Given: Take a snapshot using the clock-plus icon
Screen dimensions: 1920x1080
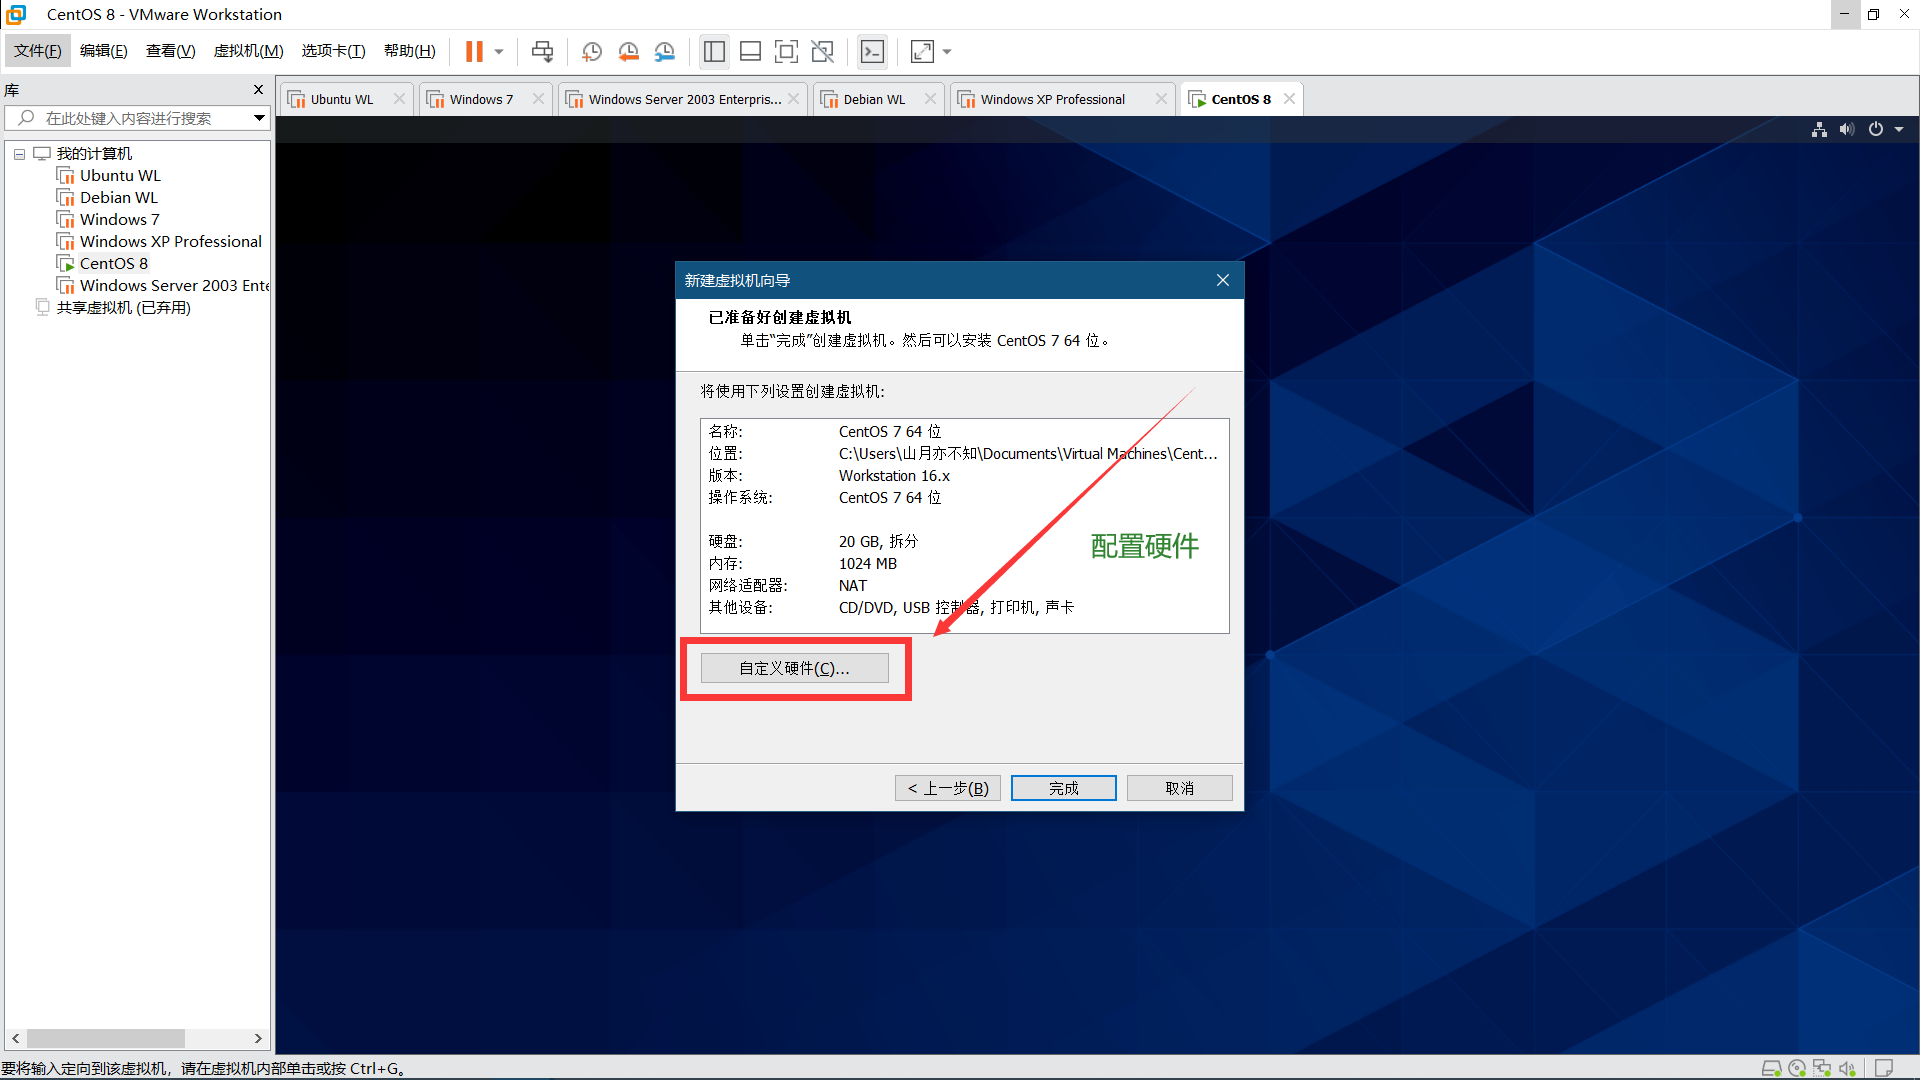Looking at the screenshot, I should pos(592,51).
